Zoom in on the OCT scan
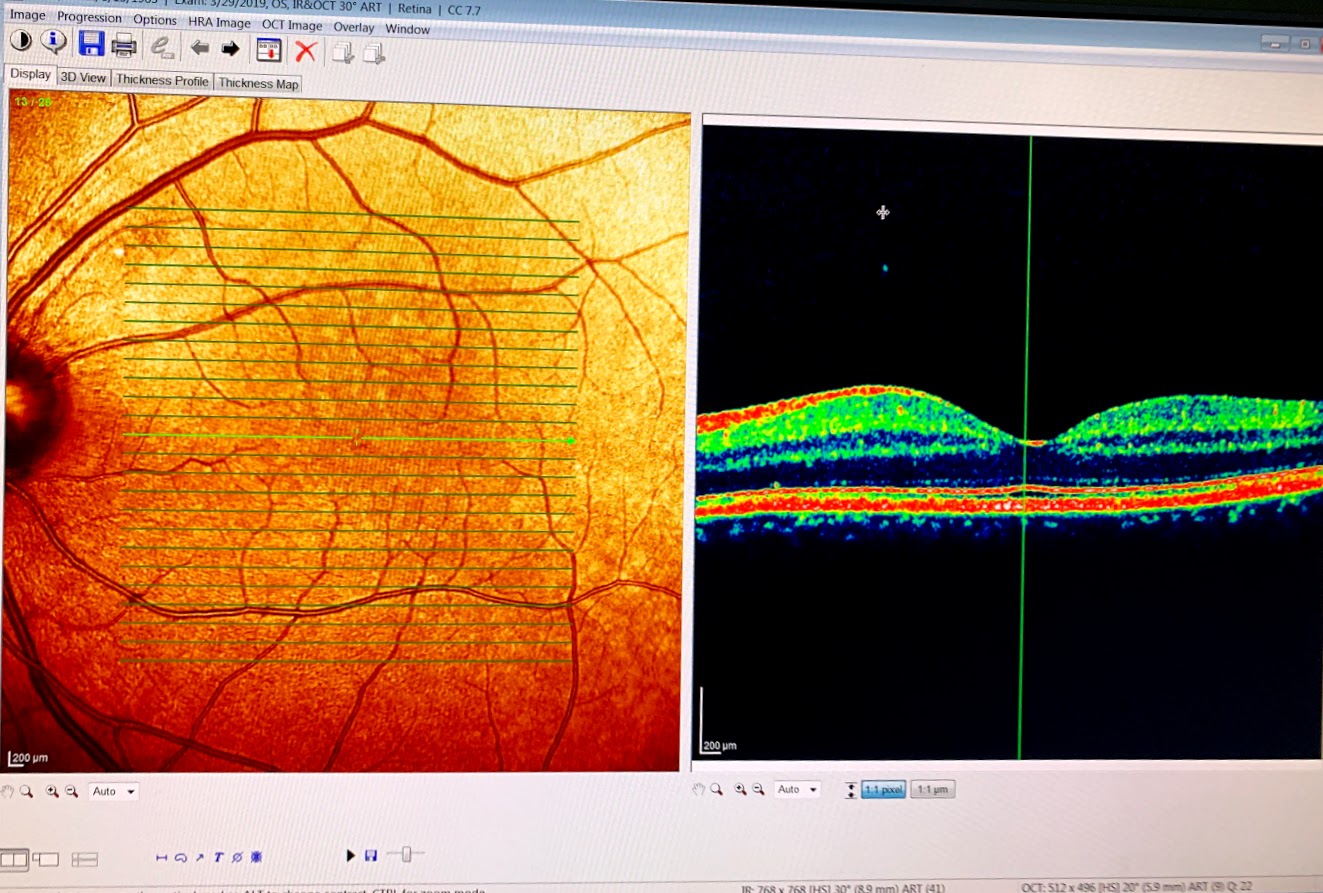This screenshot has height=893, width=1323. [x=741, y=789]
